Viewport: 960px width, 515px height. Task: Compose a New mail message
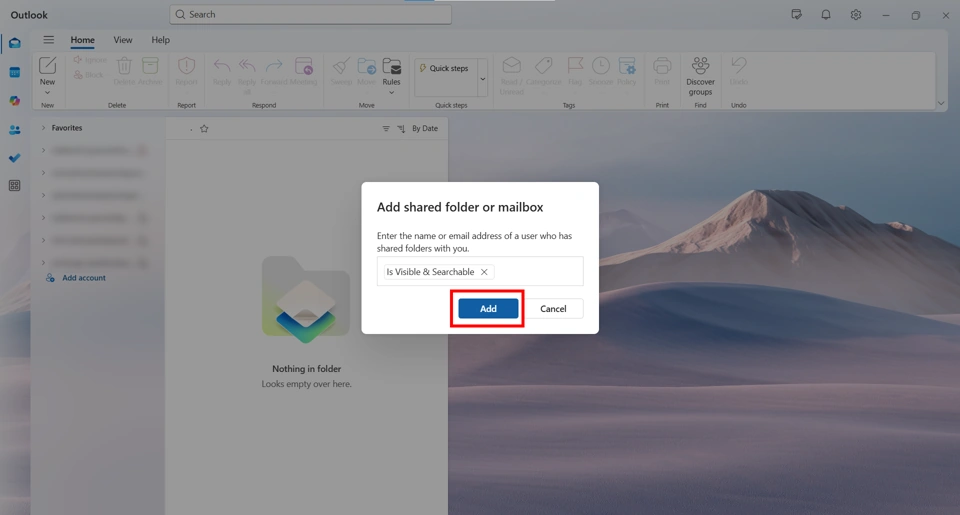point(47,71)
